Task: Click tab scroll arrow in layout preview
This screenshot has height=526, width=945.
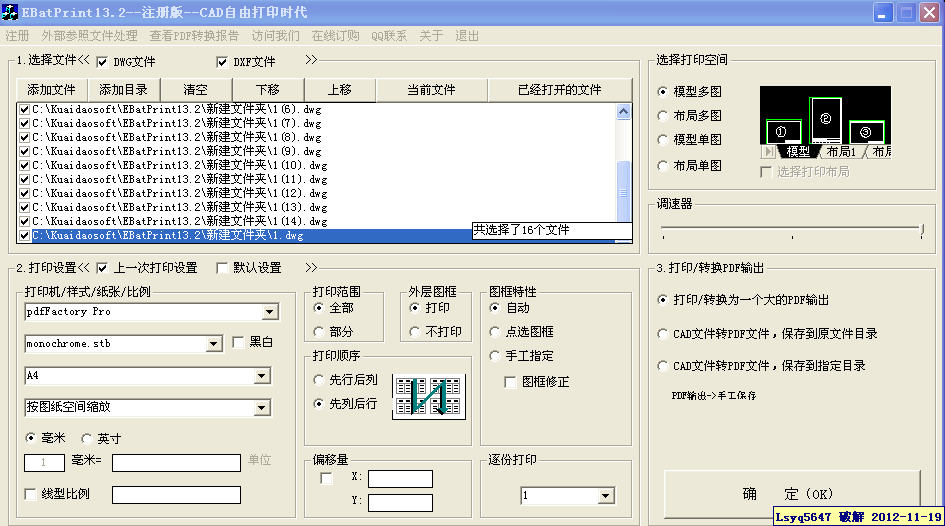Action: point(768,152)
